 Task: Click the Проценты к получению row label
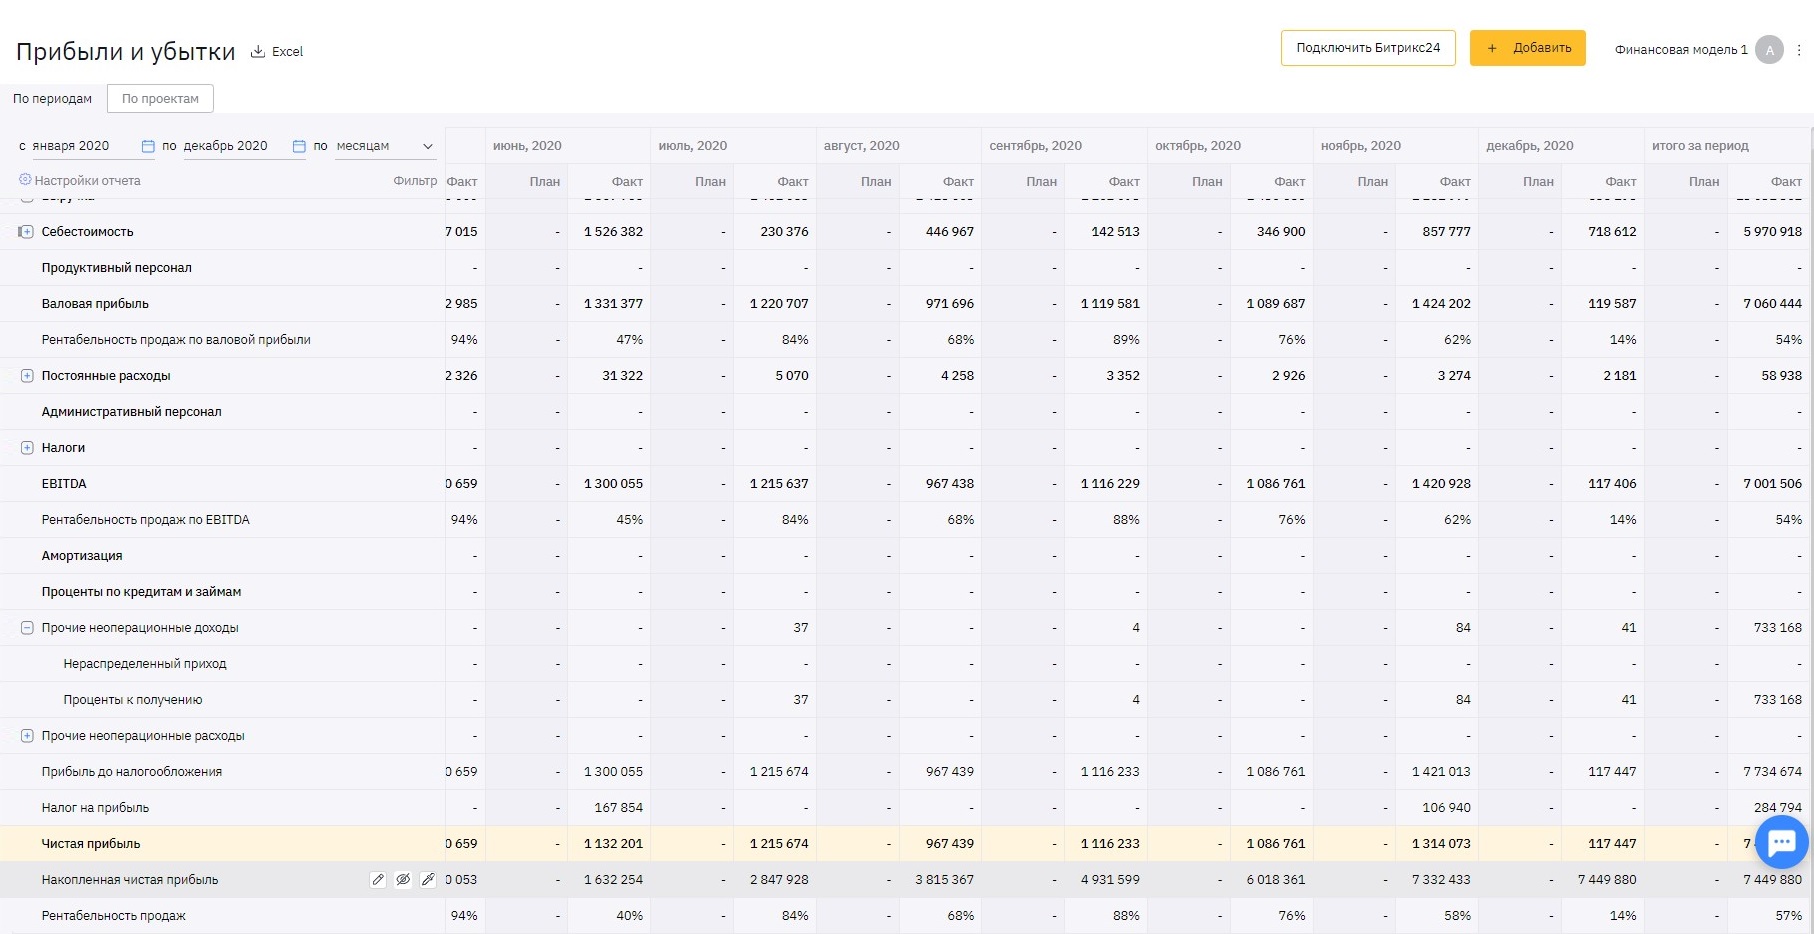133,700
